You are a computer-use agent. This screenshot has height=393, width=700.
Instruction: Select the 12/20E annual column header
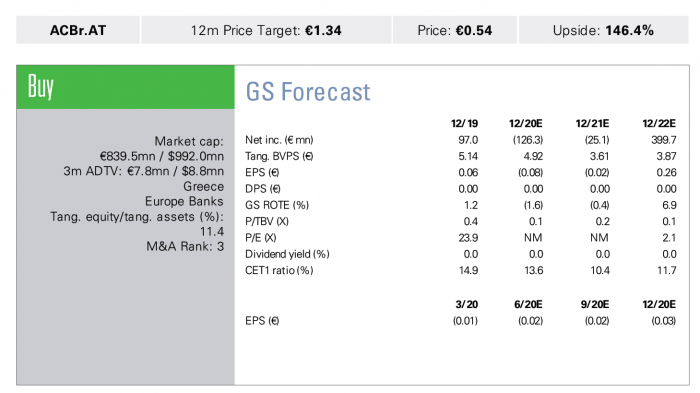point(525,123)
